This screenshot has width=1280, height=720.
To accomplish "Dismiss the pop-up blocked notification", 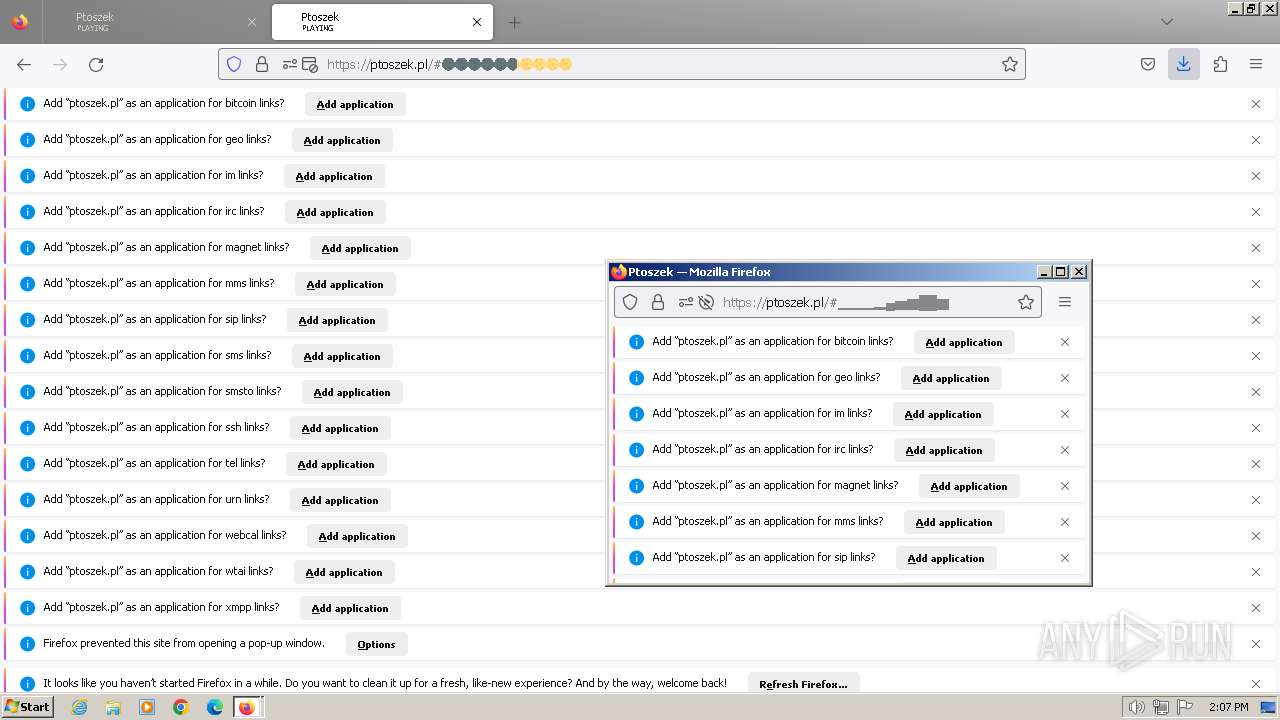I will [x=1256, y=644].
